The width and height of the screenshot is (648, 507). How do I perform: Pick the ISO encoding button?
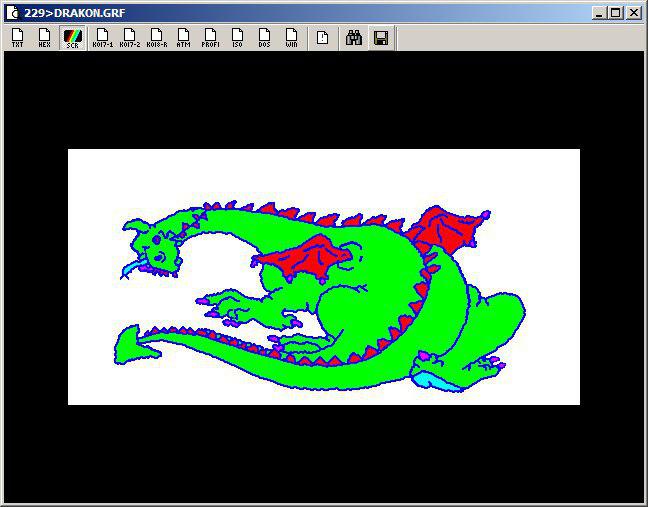point(238,38)
